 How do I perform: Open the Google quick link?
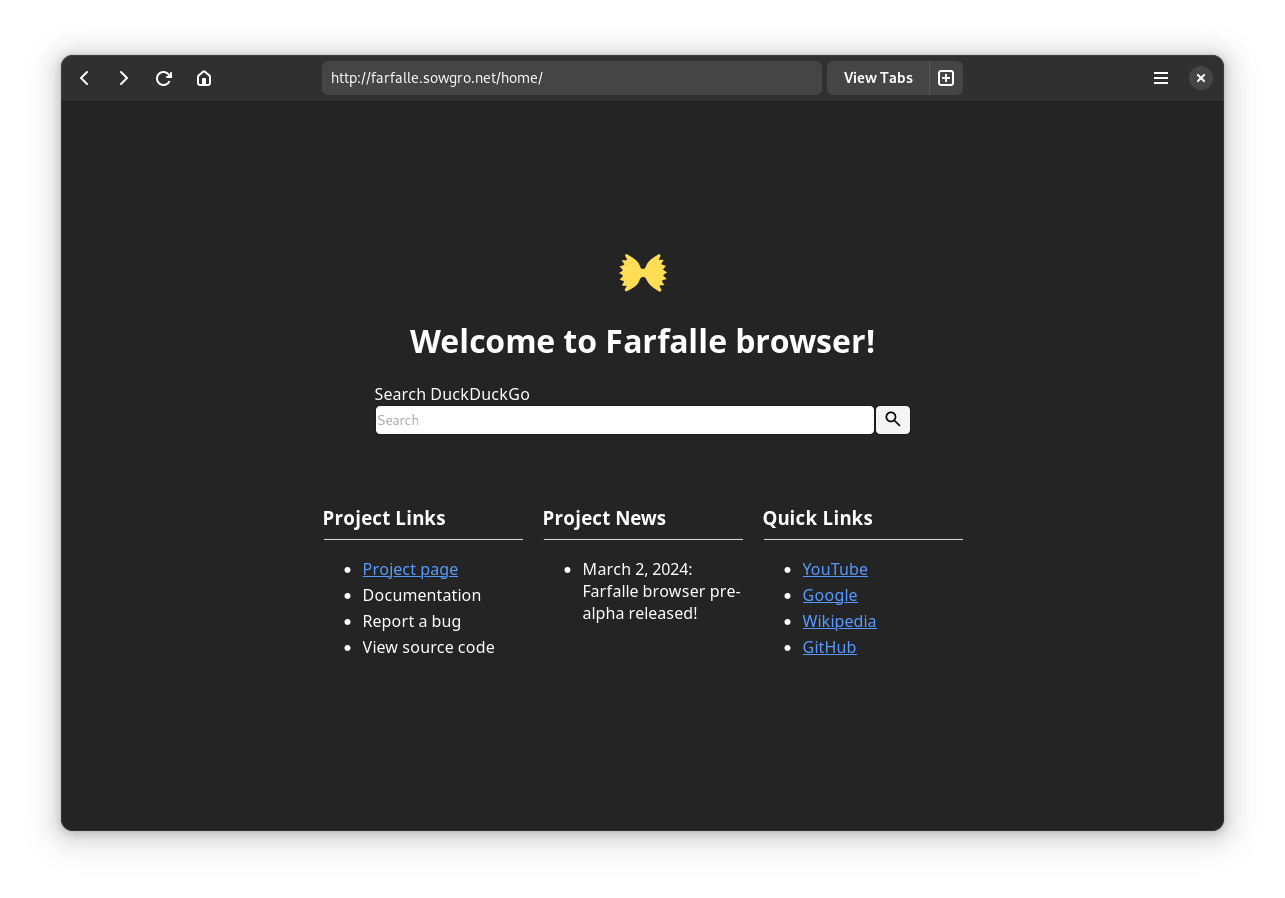pos(830,595)
